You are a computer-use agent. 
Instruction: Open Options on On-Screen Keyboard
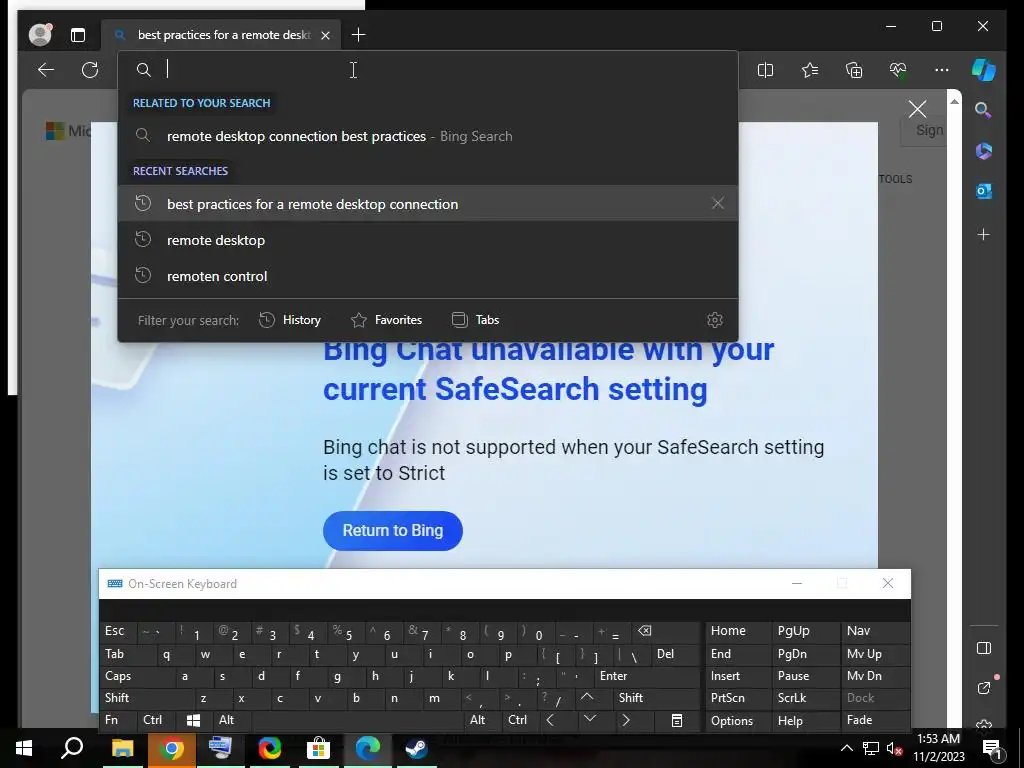[738, 720]
